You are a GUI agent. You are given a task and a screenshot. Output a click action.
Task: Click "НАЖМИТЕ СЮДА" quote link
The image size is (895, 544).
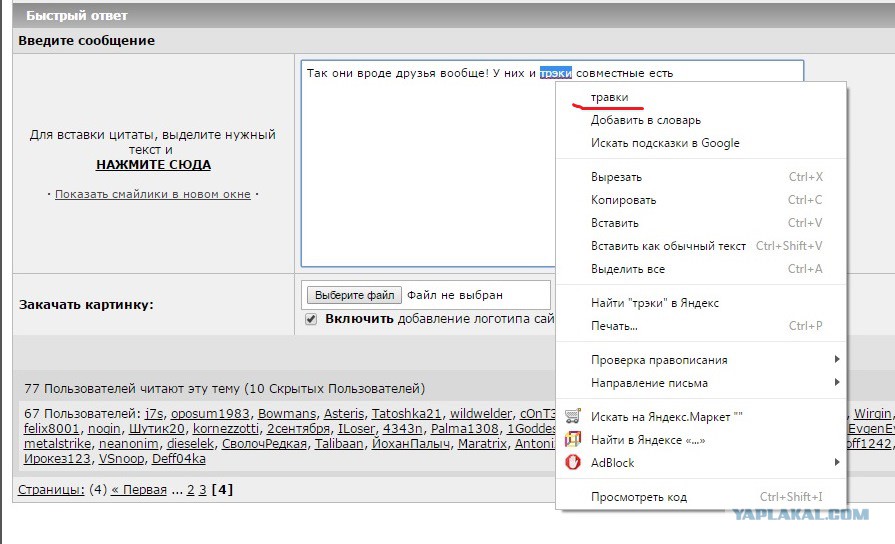(x=154, y=165)
